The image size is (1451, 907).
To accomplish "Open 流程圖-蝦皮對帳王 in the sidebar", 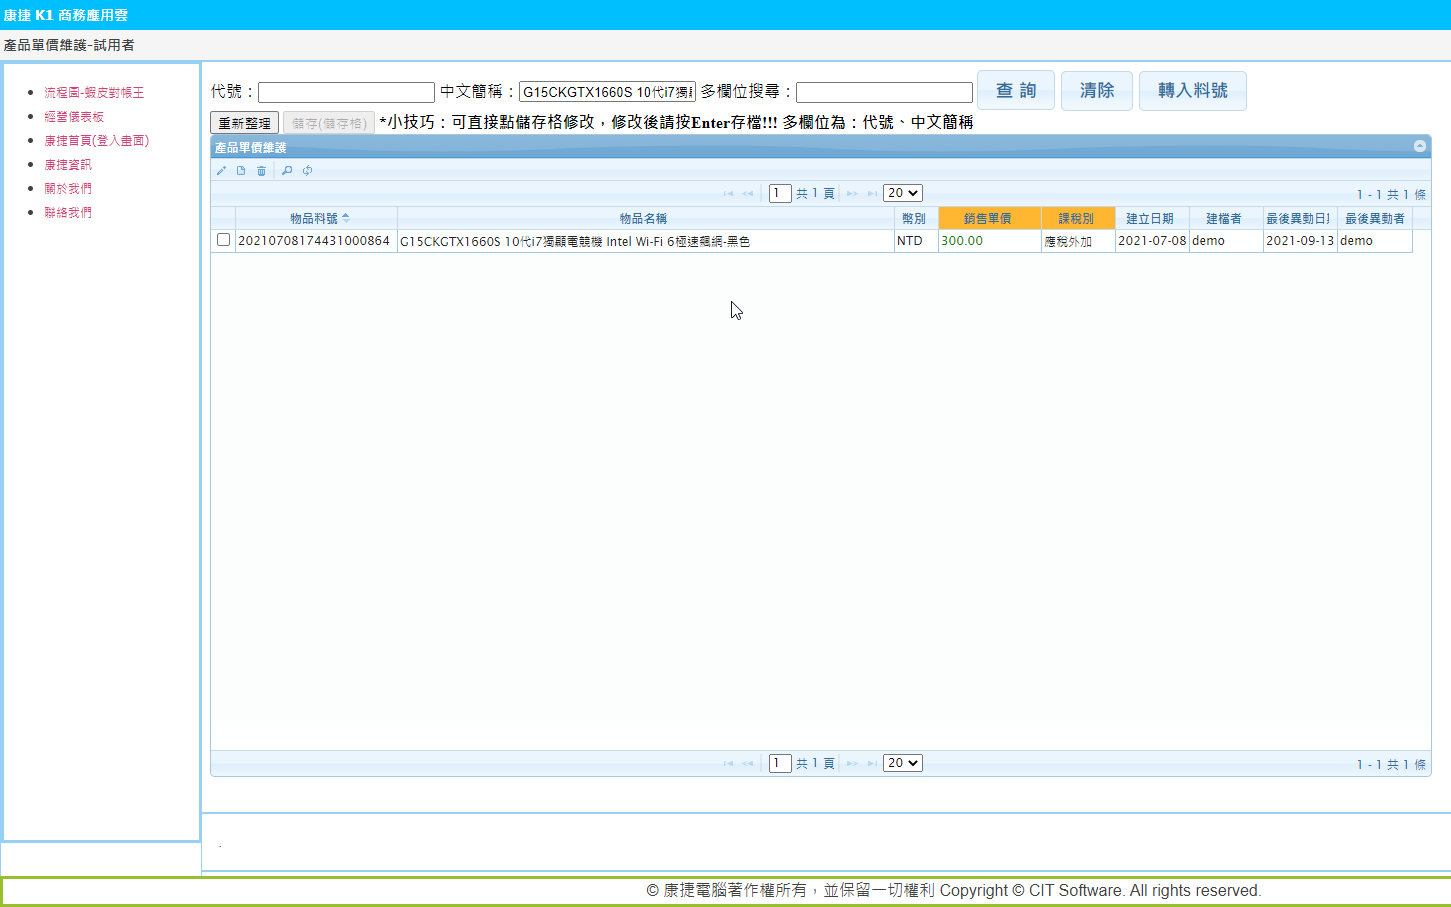I will 94,93.
